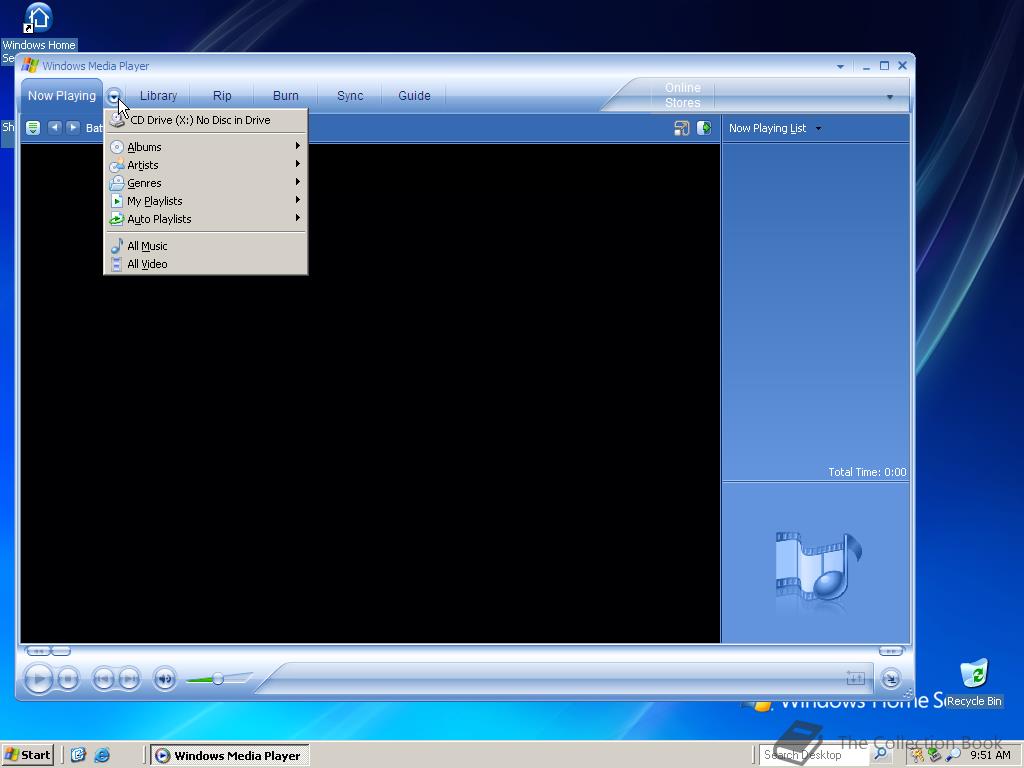Click the All Video filmstrip icon
Screen dimensions: 1024x768
coord(116,264)
